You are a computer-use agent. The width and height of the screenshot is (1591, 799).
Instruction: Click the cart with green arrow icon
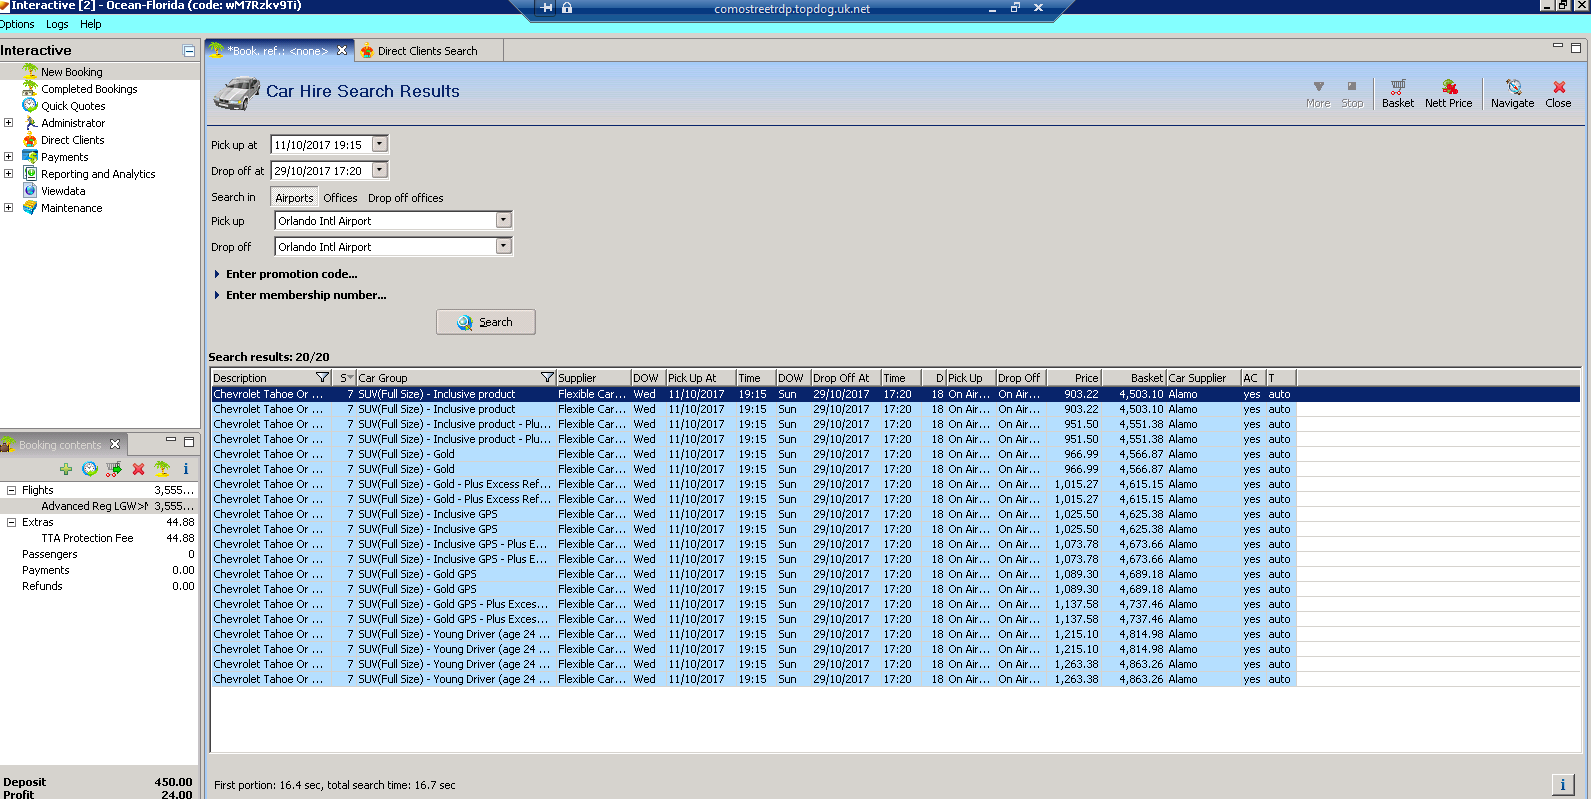tap(114, 469)
